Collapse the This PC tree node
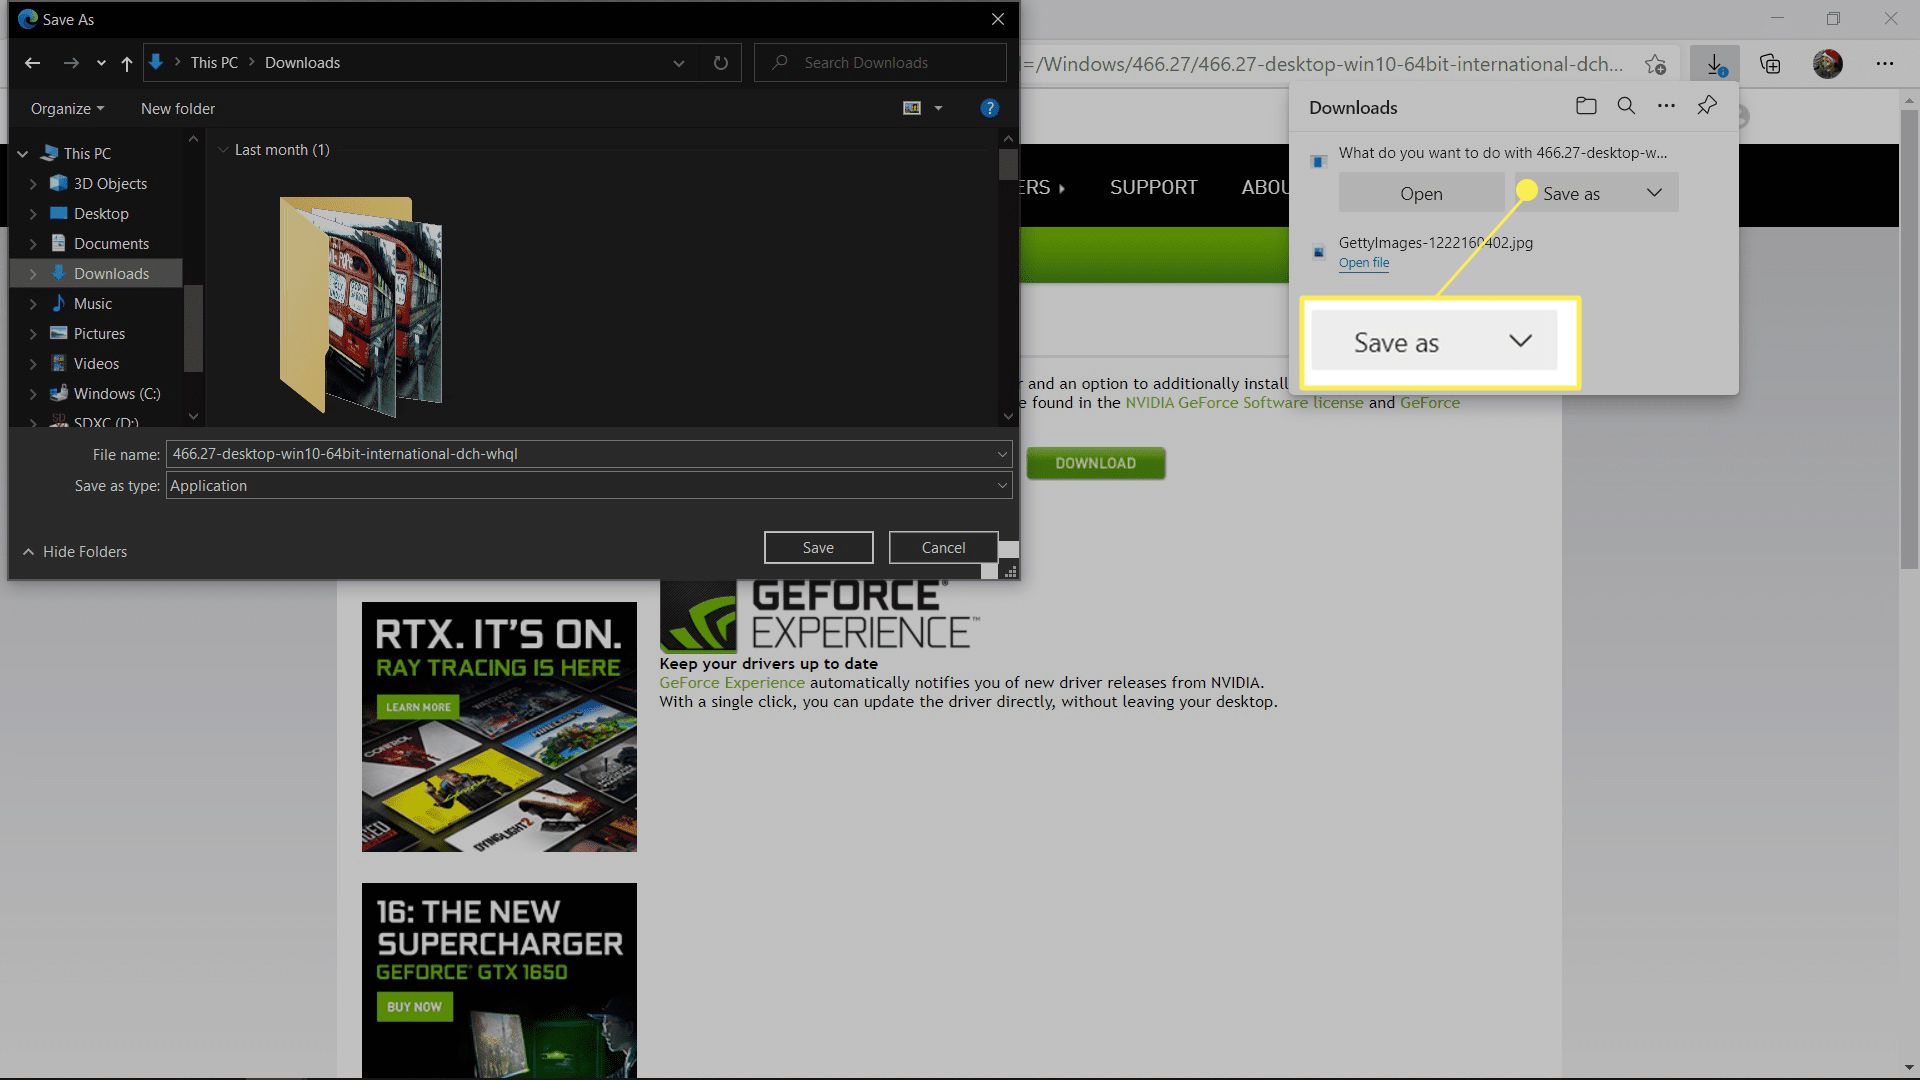 pos(23,154)
